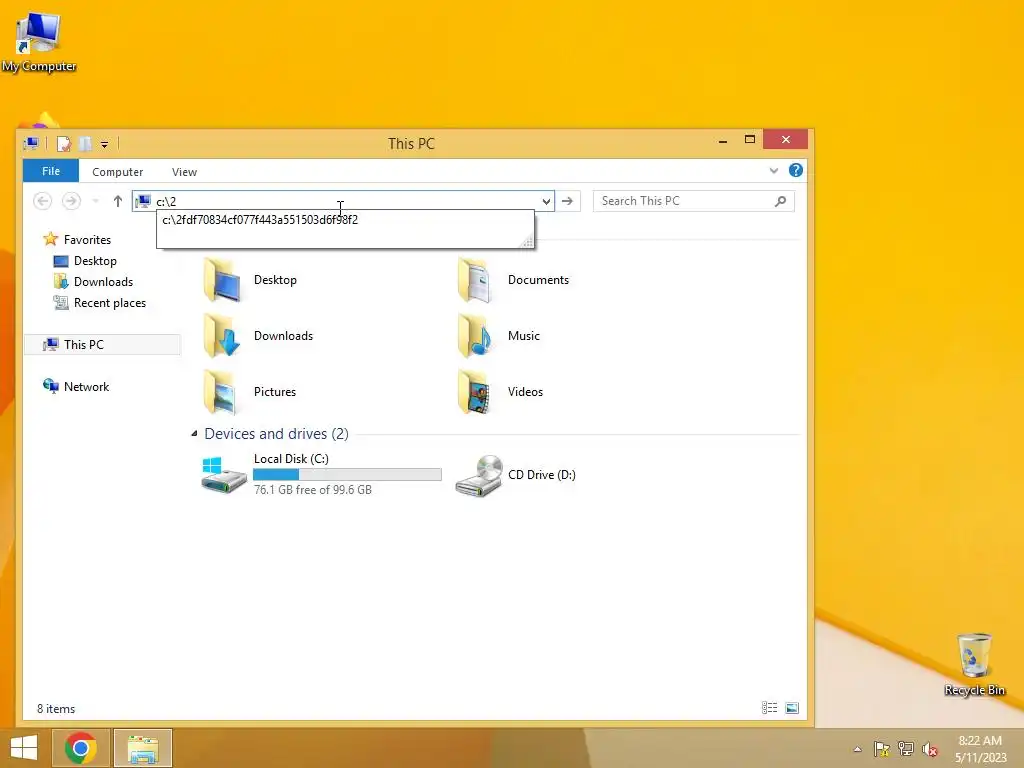Show hidden tray icons arrow
This screenshot has height=768, width=1024.
tap(857, 749)
